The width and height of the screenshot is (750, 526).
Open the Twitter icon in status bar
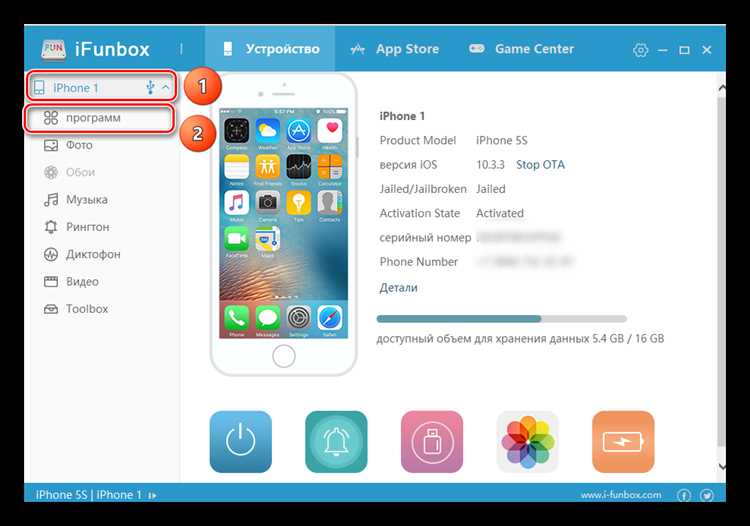point(706,495)
